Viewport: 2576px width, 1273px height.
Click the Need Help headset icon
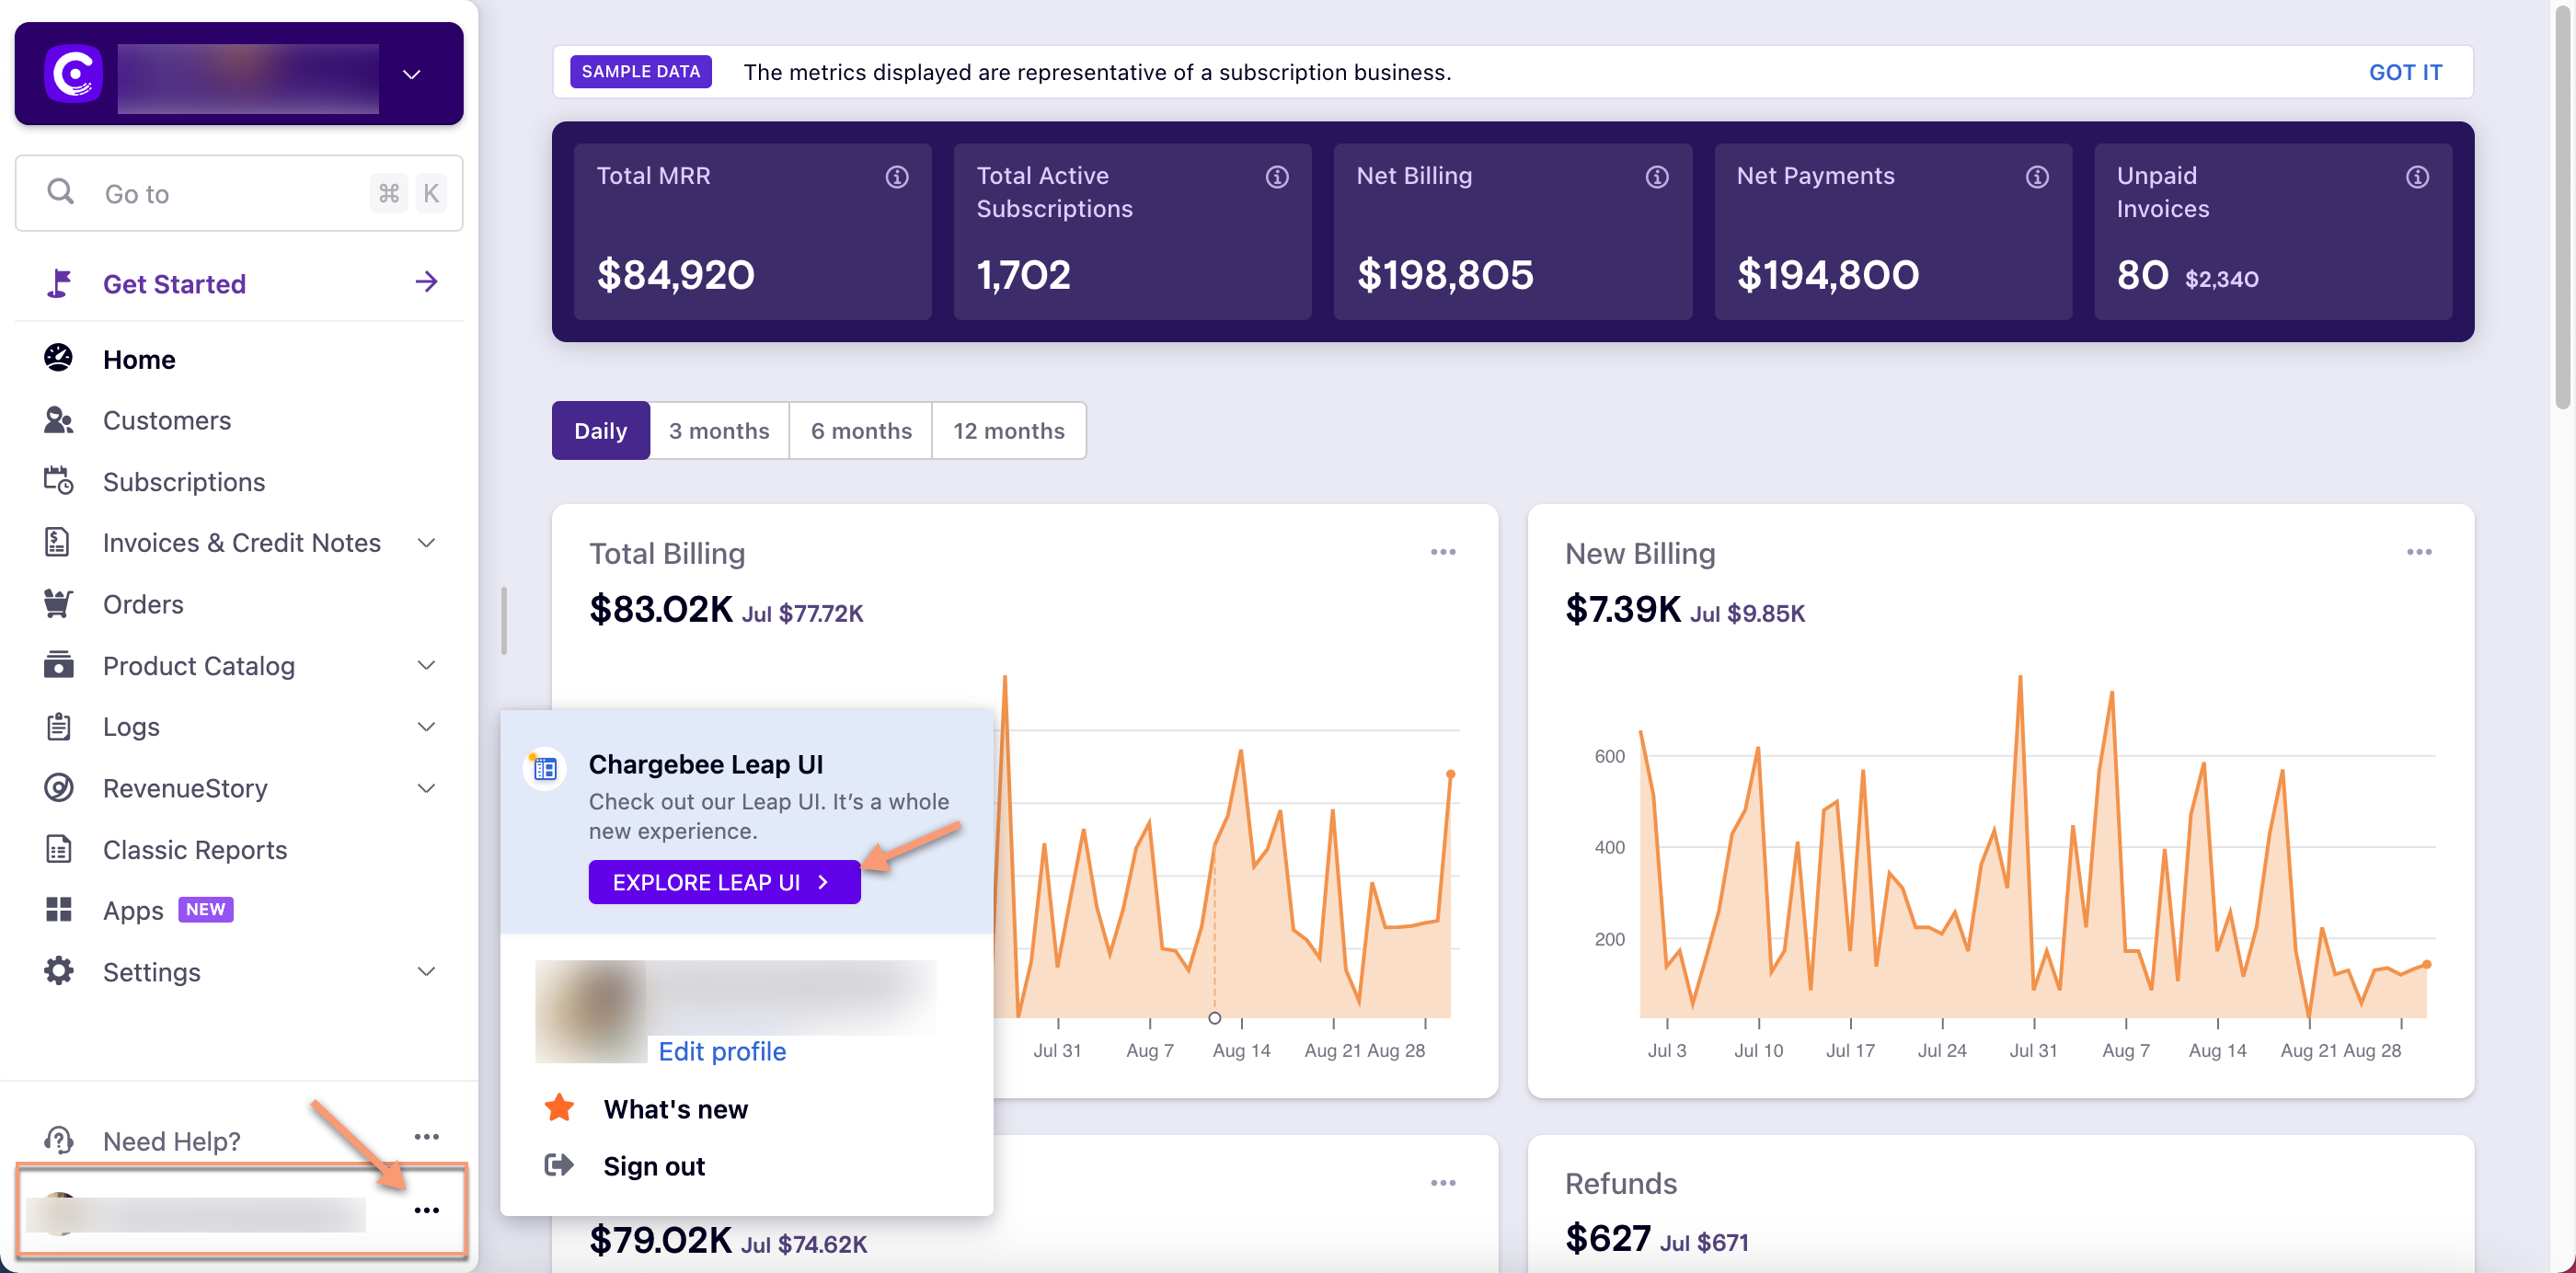pyautogui.click(x=59, y=1140)
